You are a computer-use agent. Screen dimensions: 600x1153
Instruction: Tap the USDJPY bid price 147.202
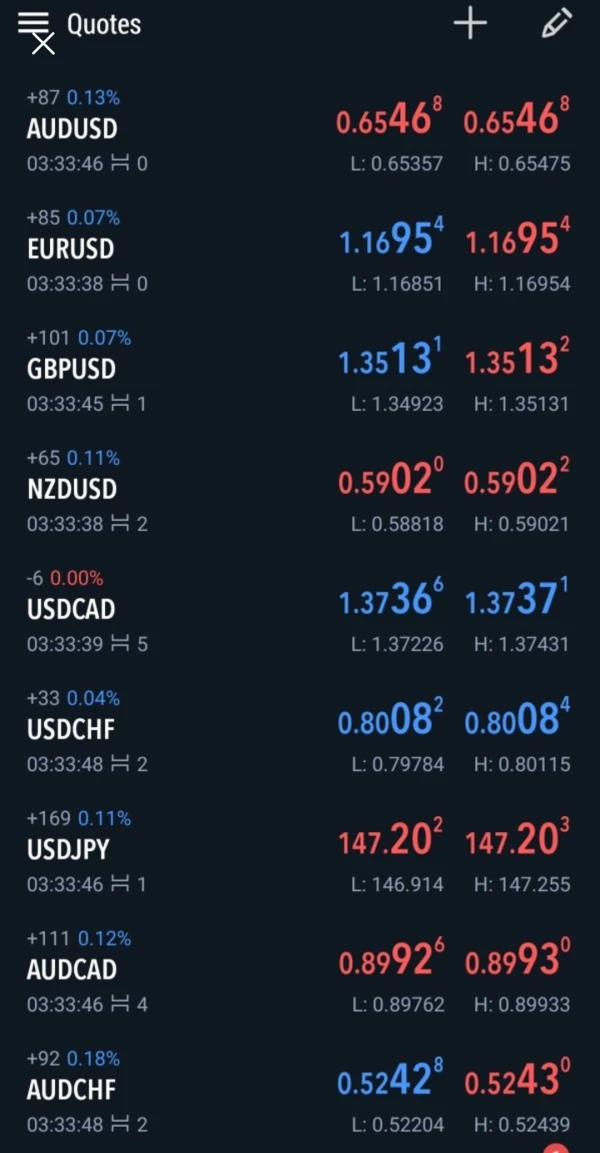(390, 841)
